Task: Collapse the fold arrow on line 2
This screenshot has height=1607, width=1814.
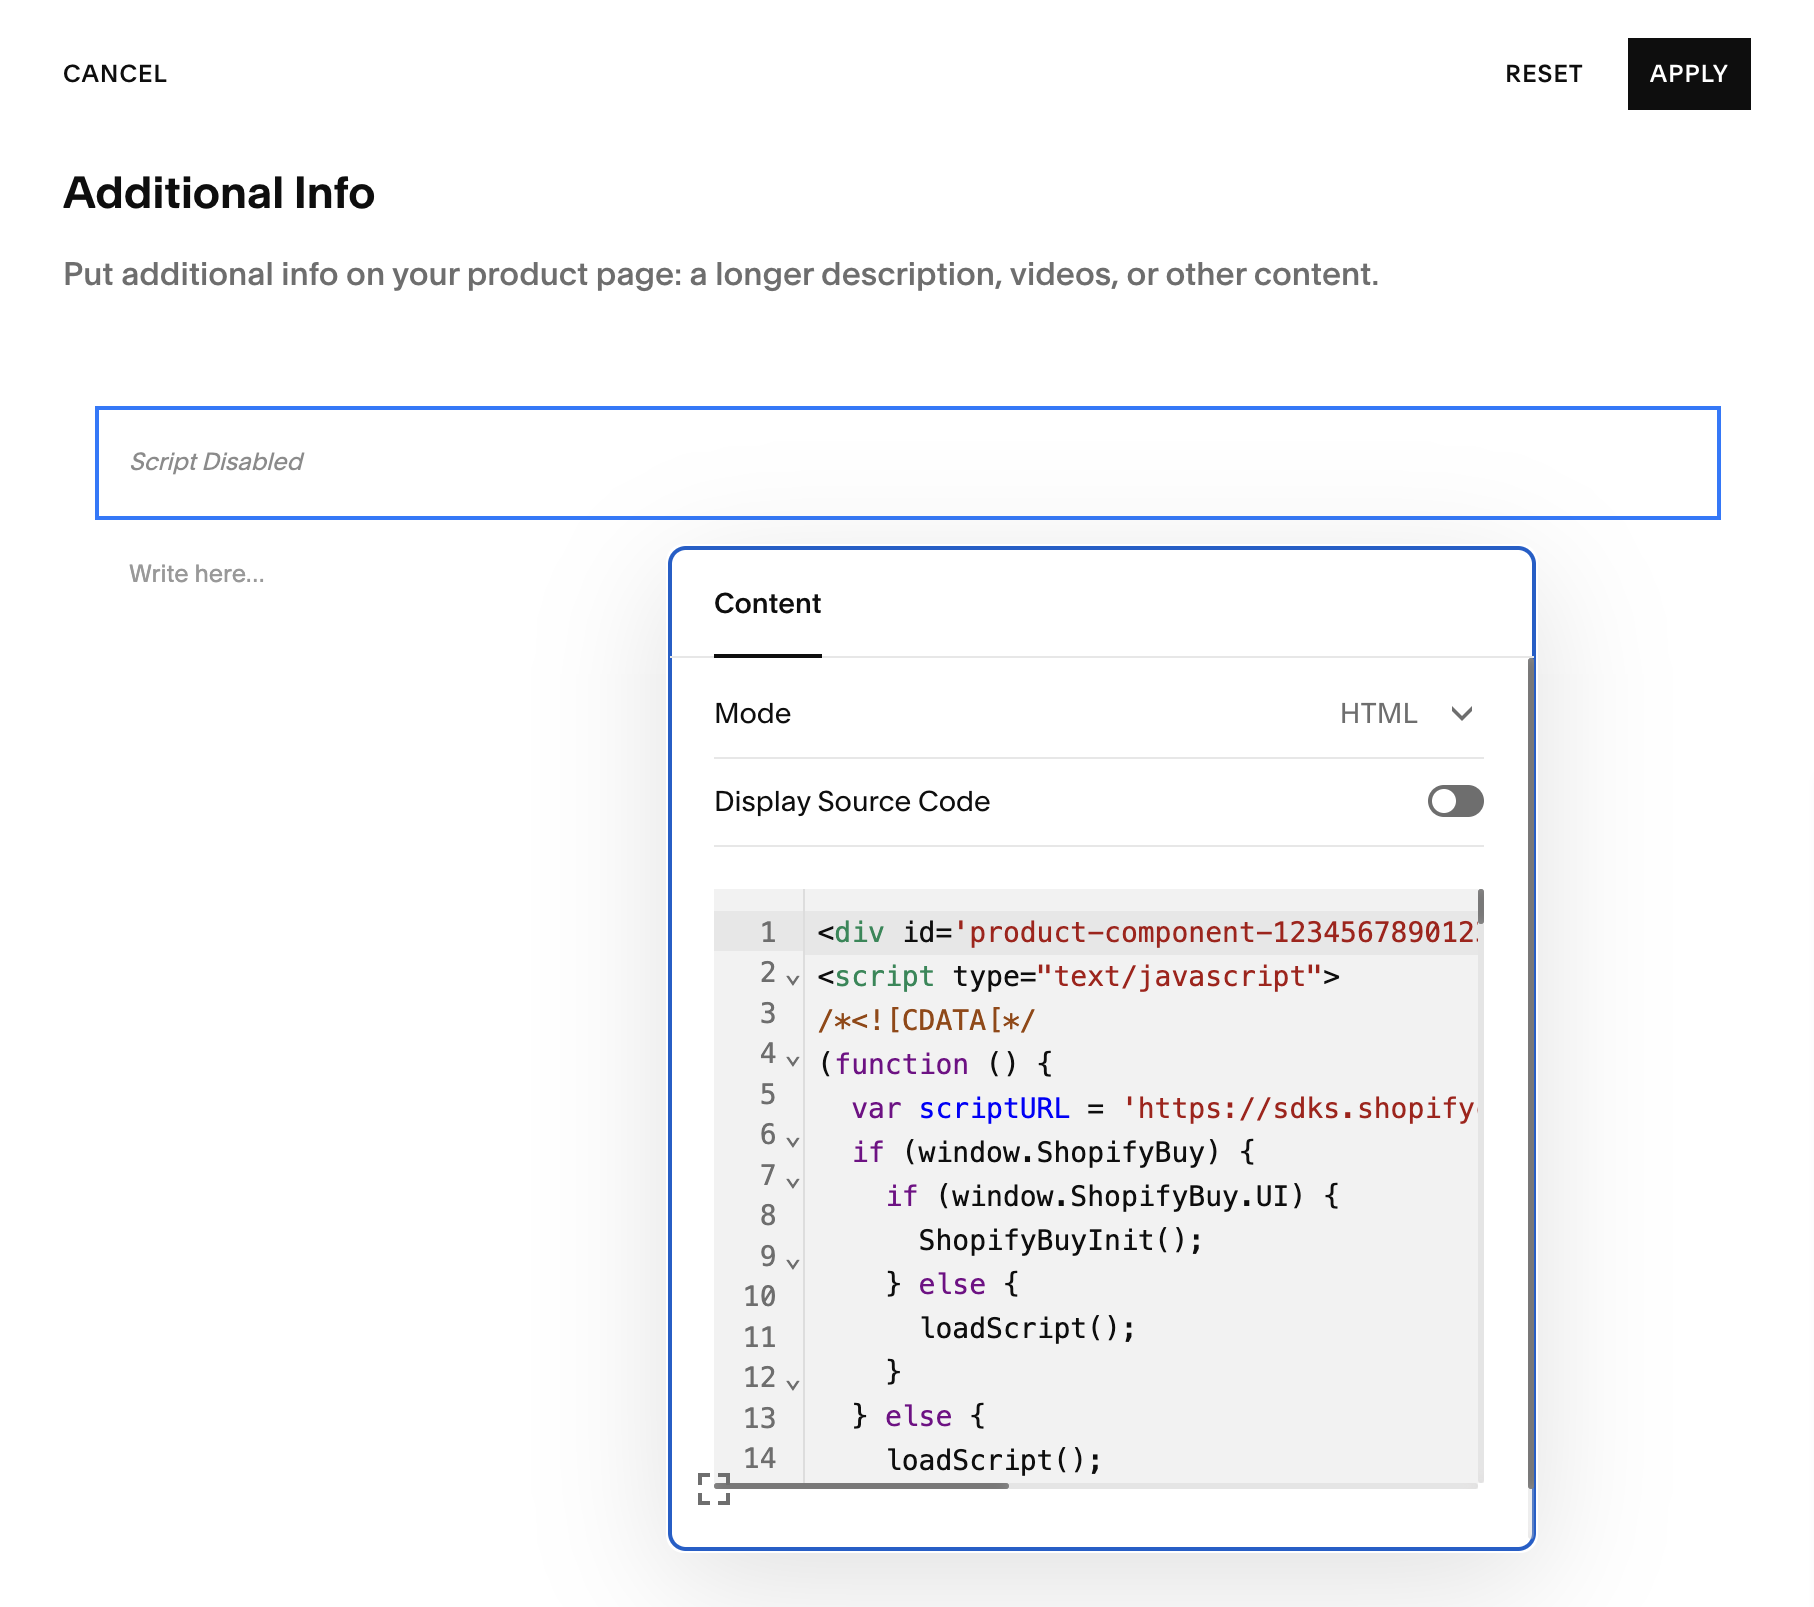Action: pyautogui.click(x=793, y=979)
